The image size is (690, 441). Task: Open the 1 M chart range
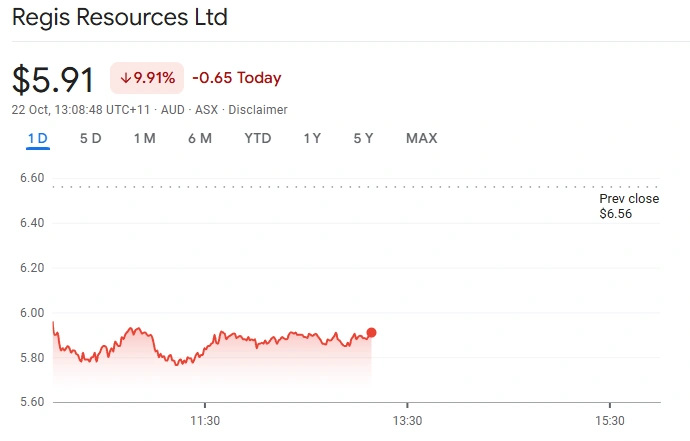coord(144,139)
